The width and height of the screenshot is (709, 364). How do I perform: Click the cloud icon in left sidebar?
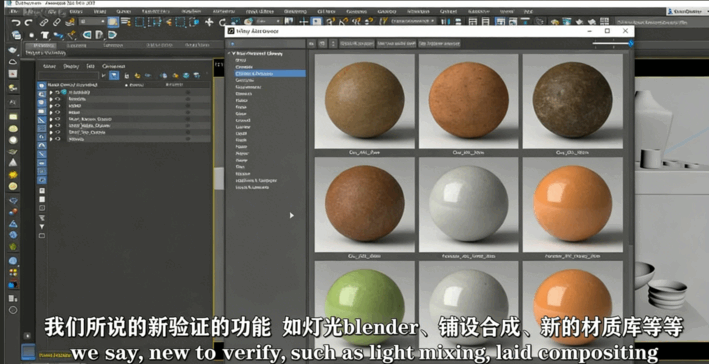coord(13,61)
